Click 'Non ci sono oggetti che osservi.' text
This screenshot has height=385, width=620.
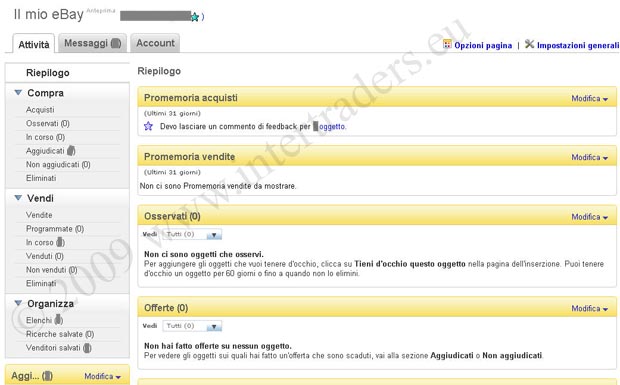pos(204,254)
